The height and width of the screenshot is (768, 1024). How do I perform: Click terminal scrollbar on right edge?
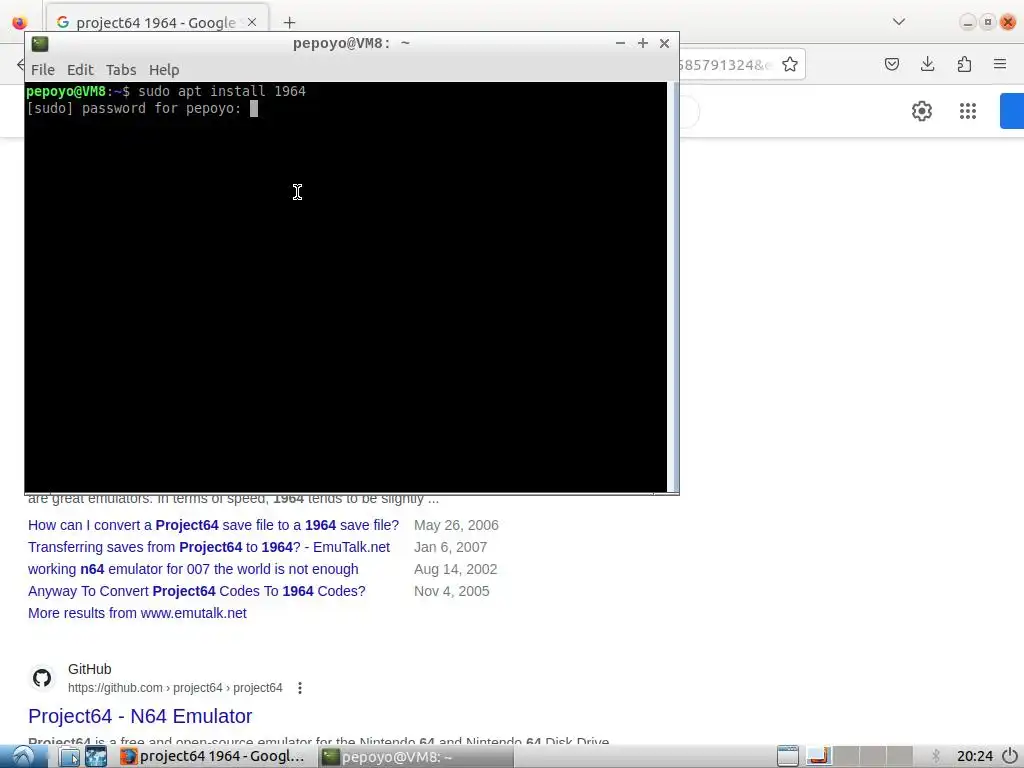(x=673, y=286)
